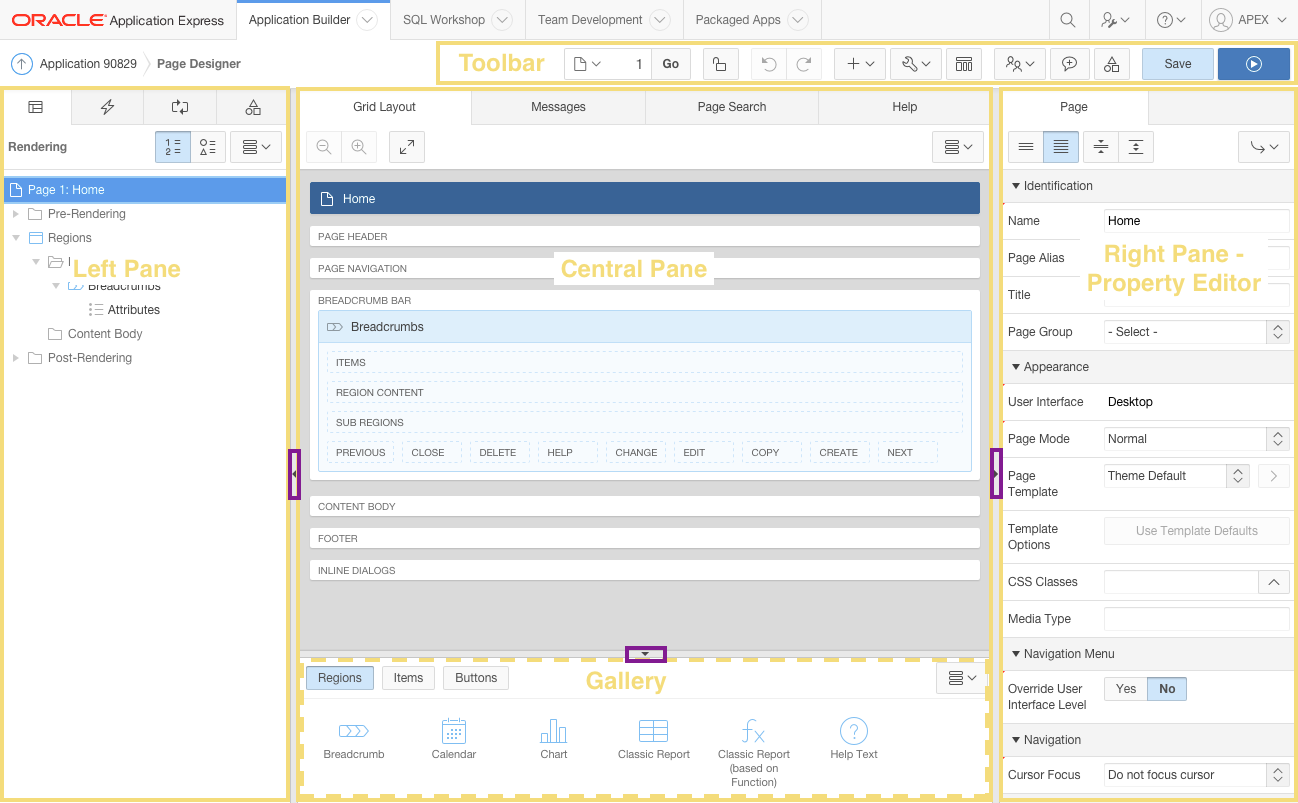1298x803 pixels.
Task: Redo the last change
Action: coord(804,64)
